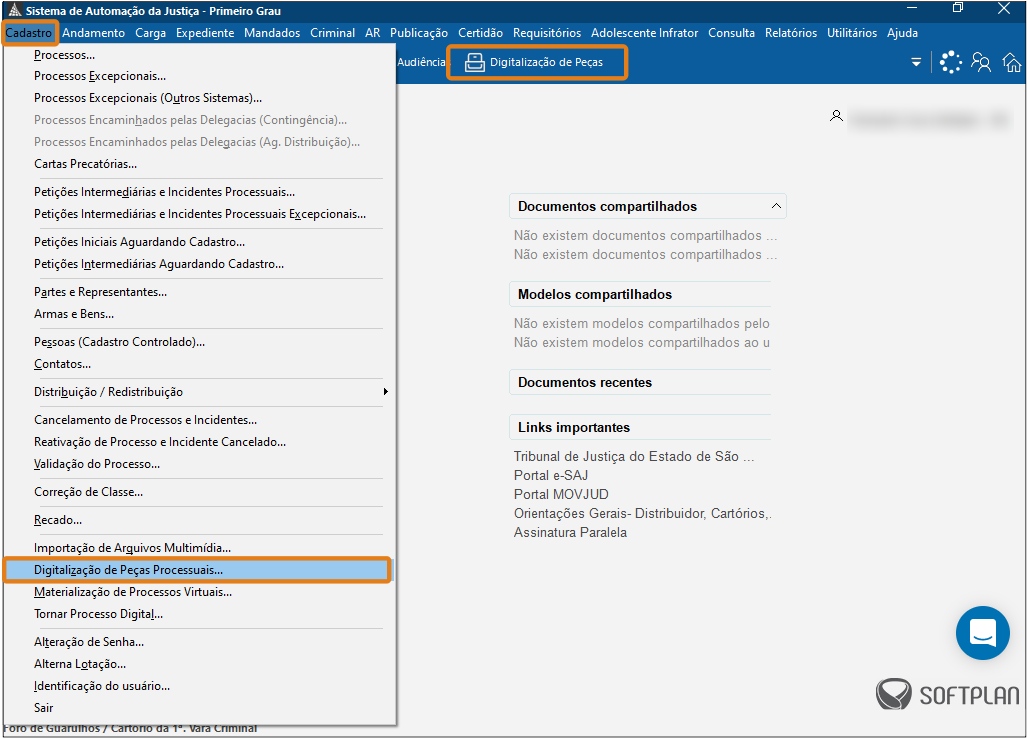Image resolution: width=1027 pixels, height=738 pixels.
Task: Click the user profile icon
Action: (x=836, y=116)
